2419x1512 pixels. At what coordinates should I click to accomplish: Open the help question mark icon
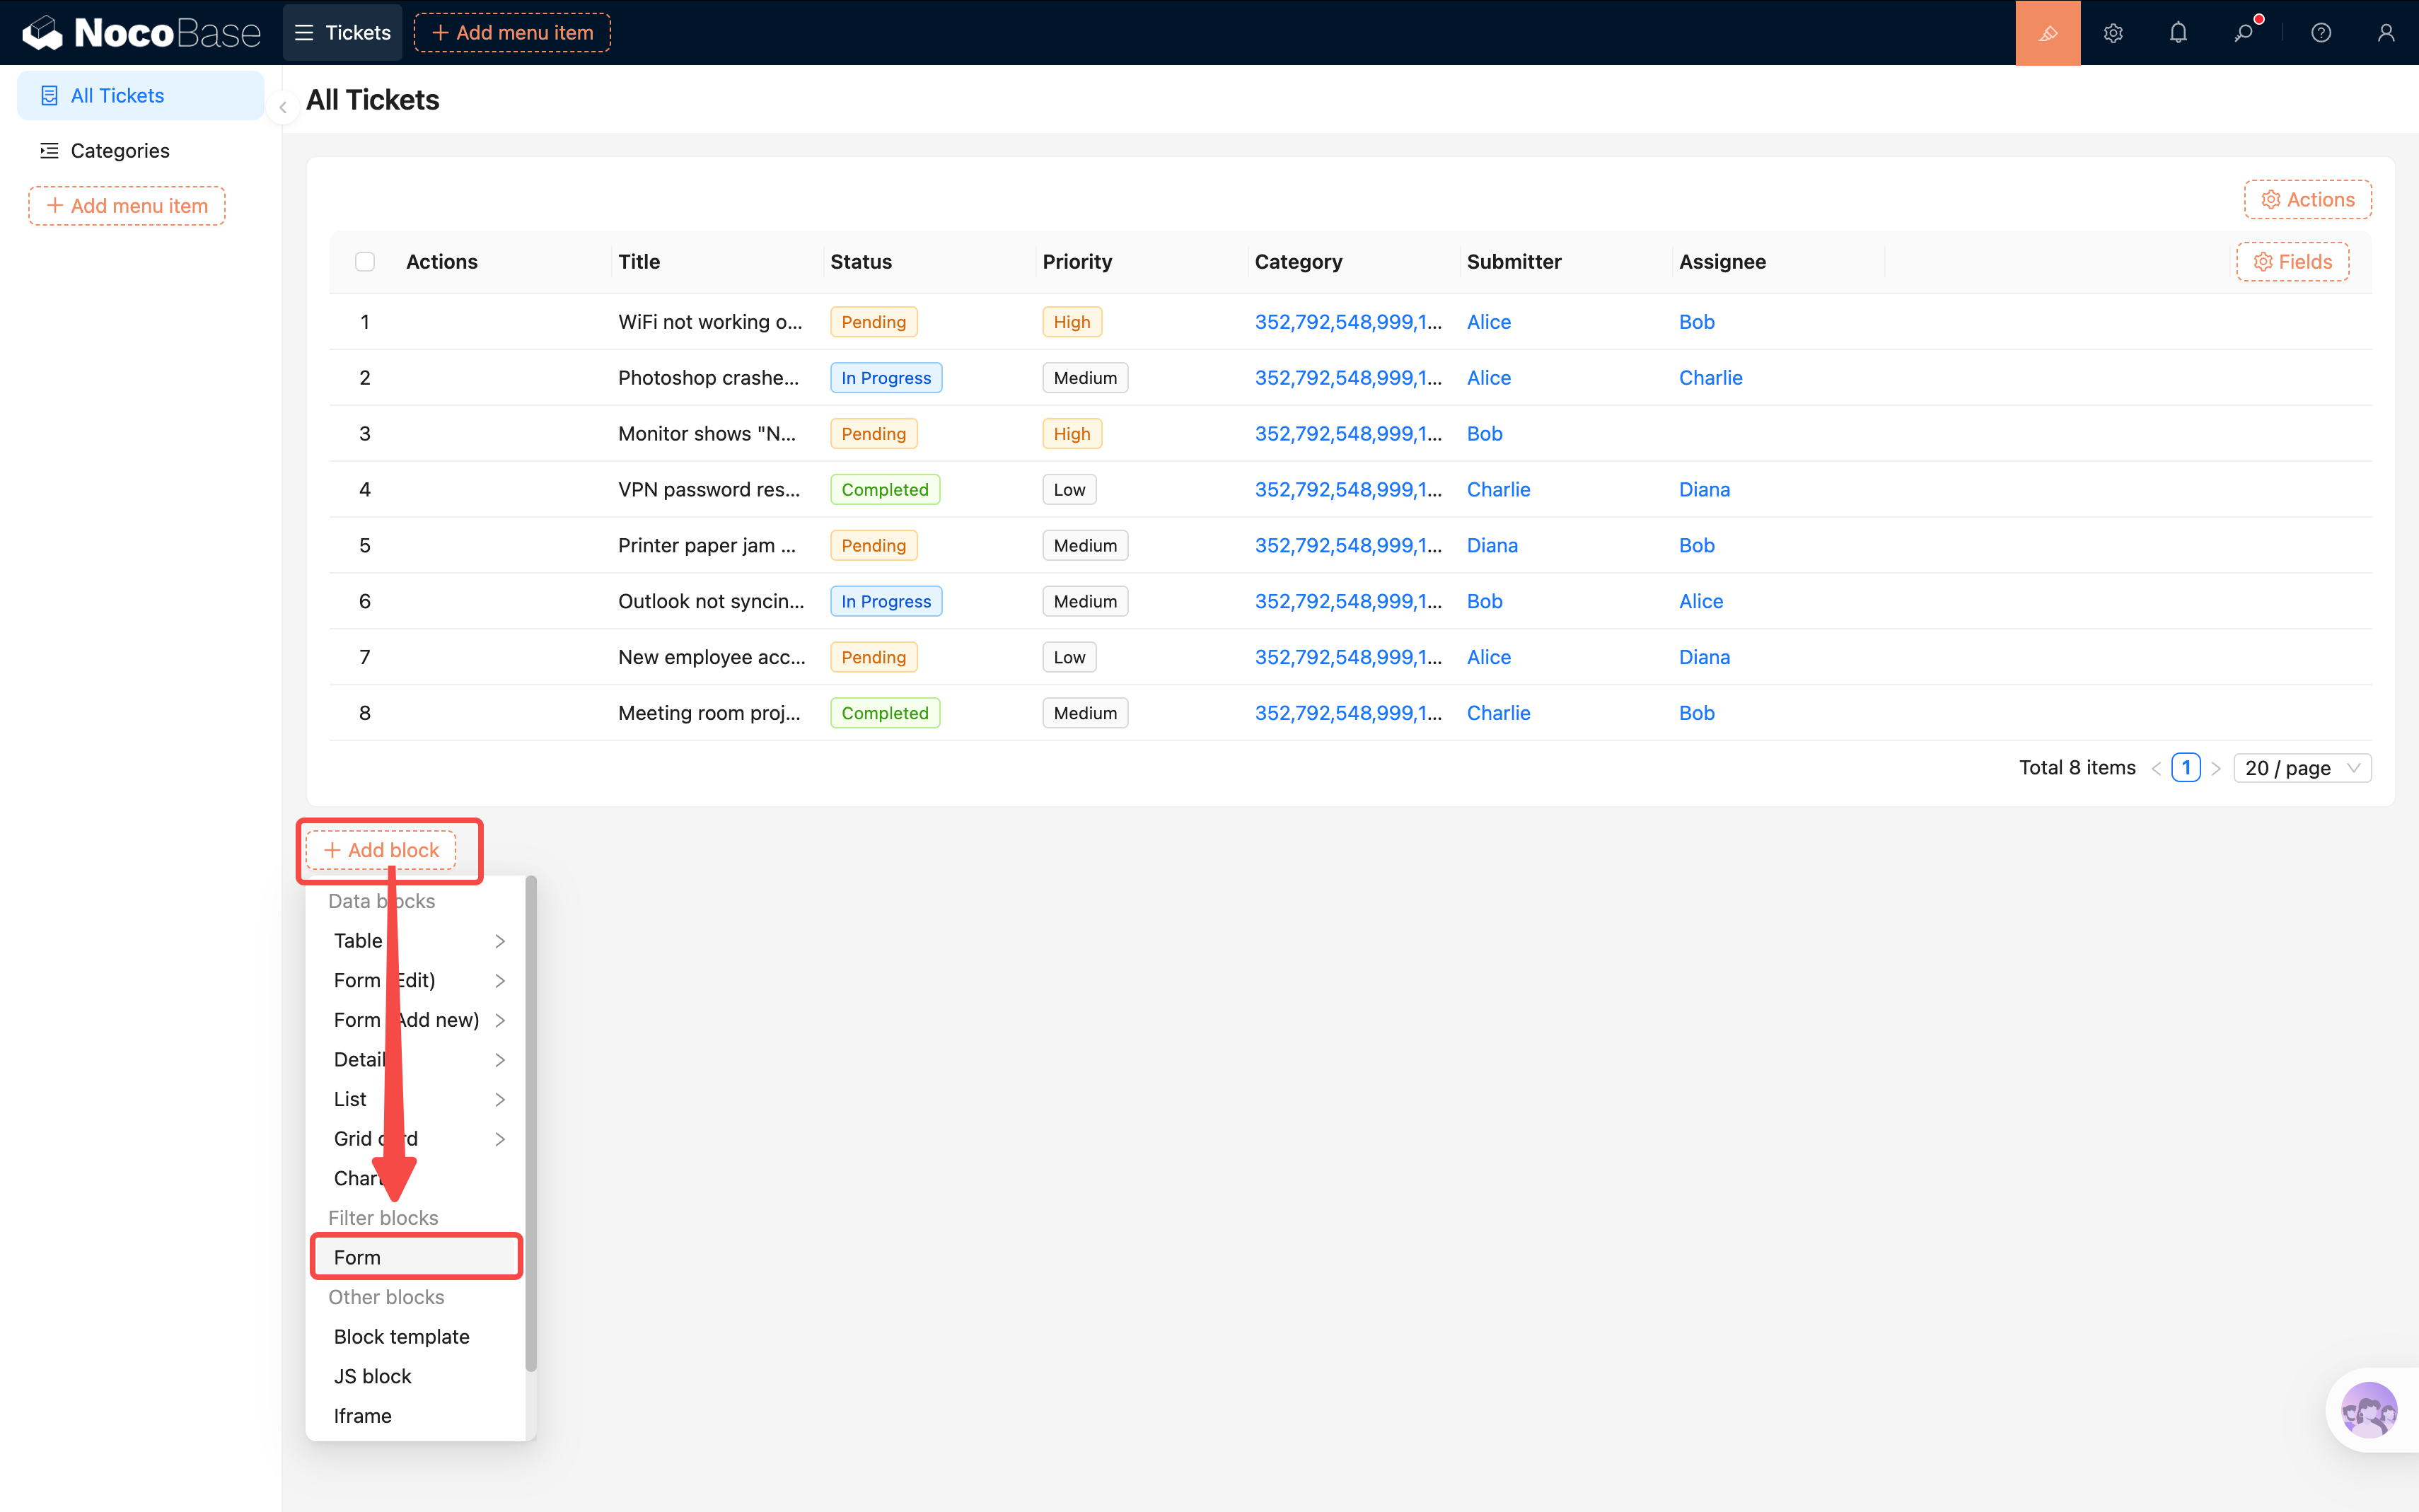2320,33
